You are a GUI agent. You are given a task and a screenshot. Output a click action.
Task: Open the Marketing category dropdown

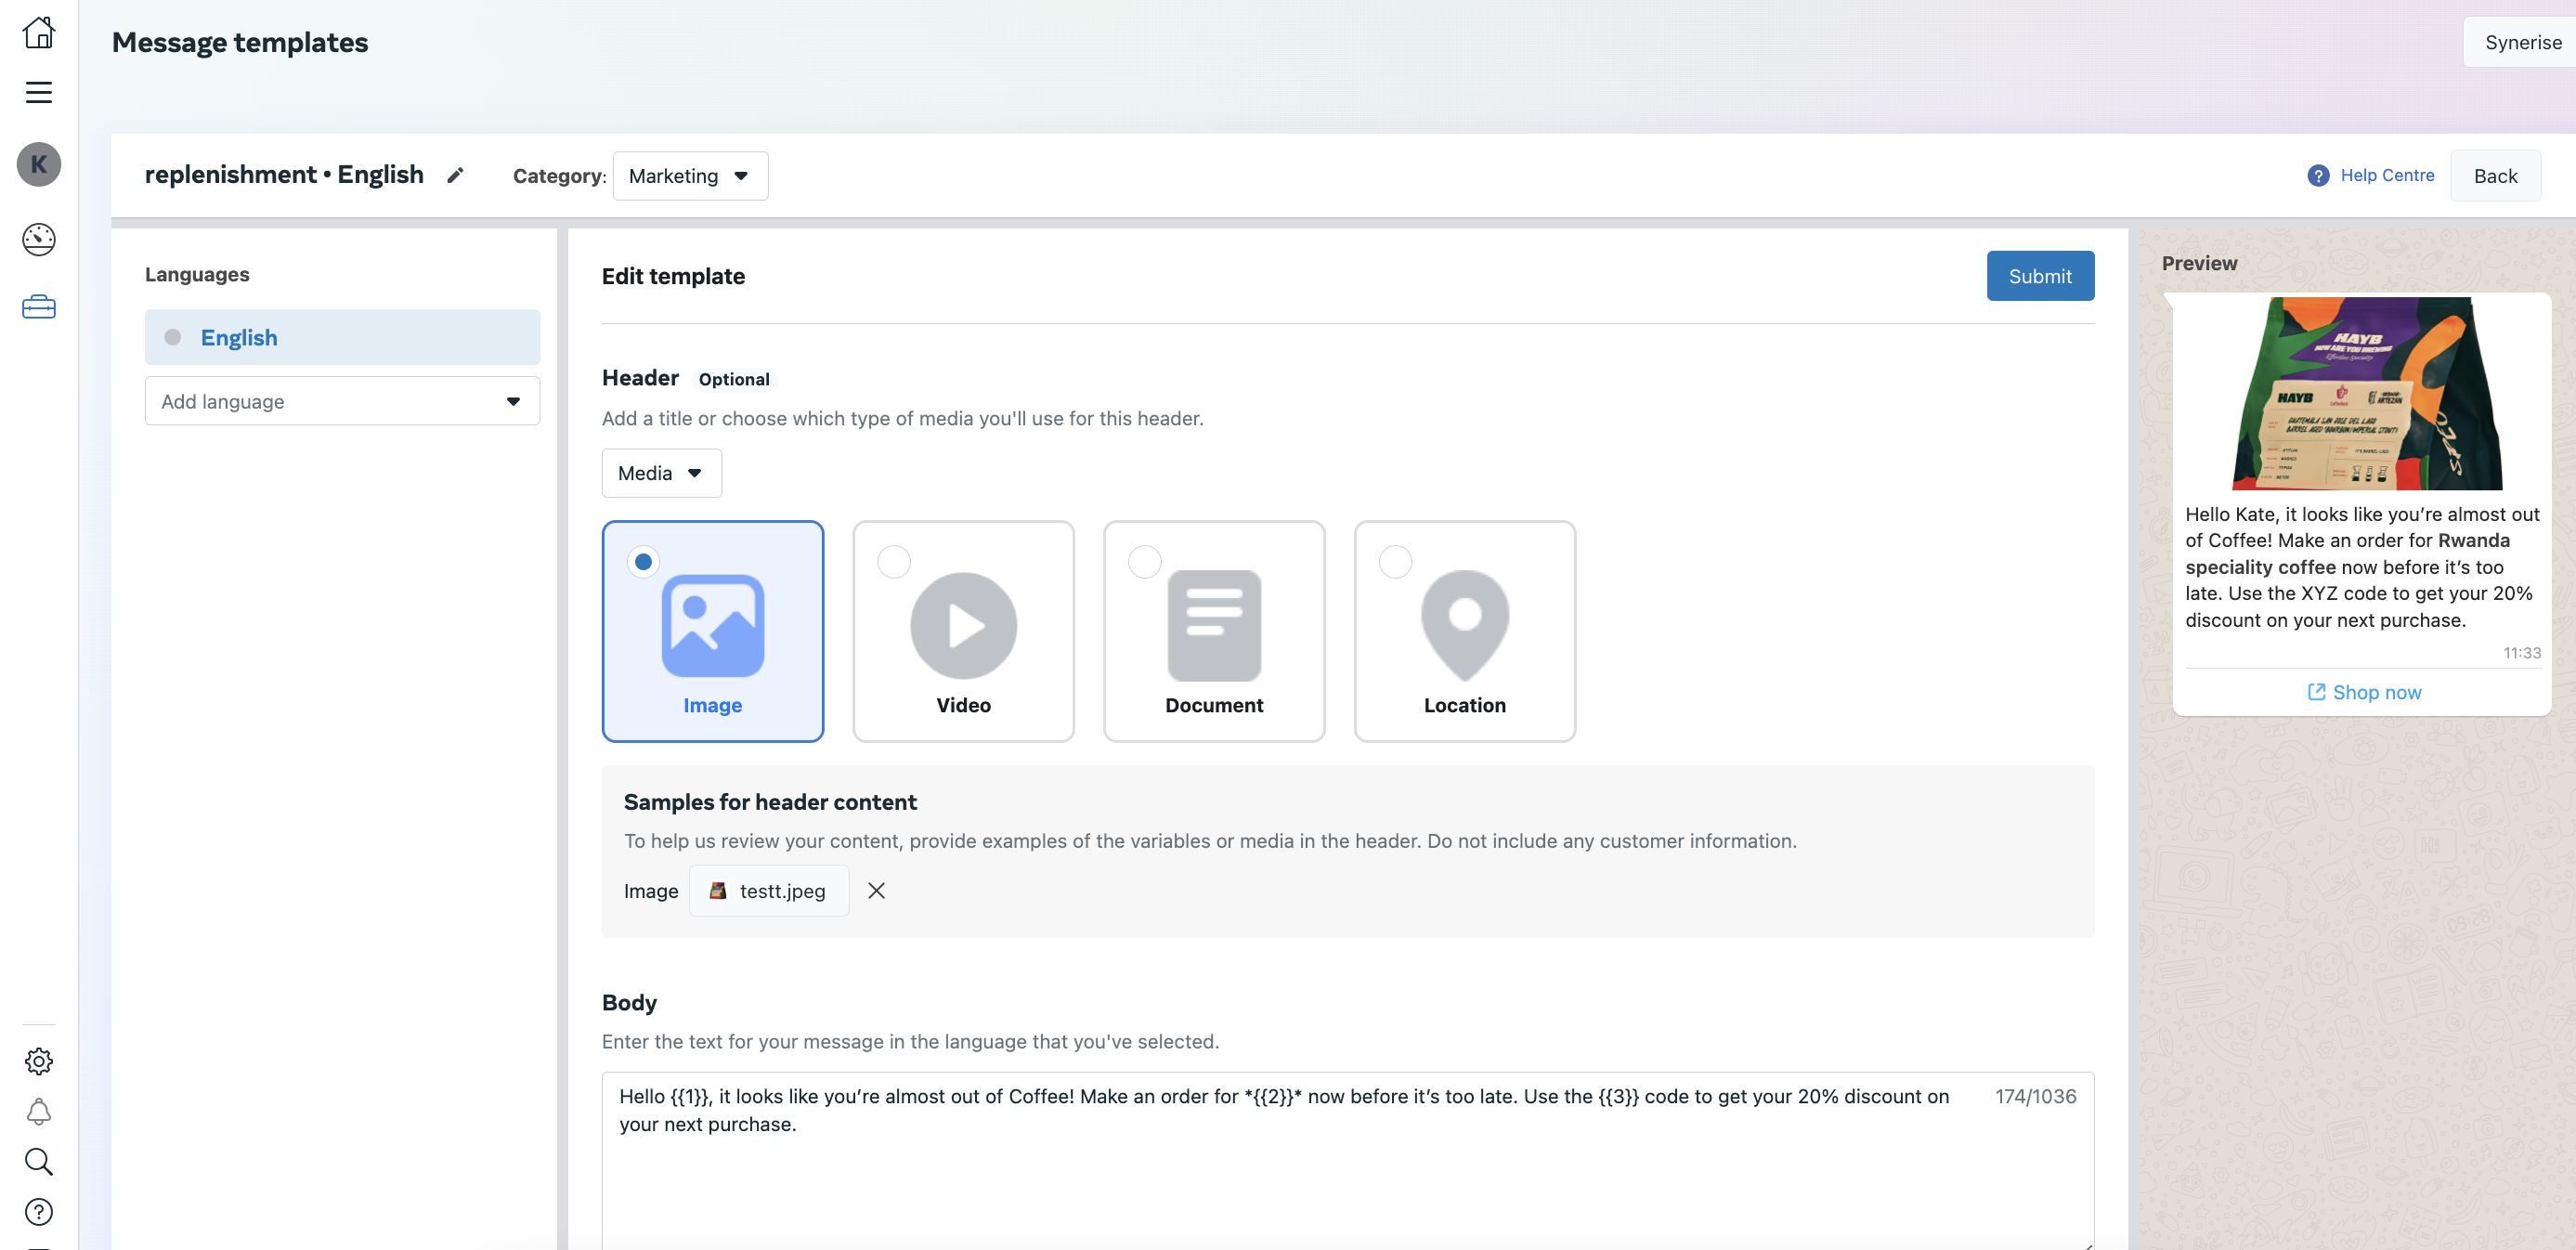click(x=689, y=176)
